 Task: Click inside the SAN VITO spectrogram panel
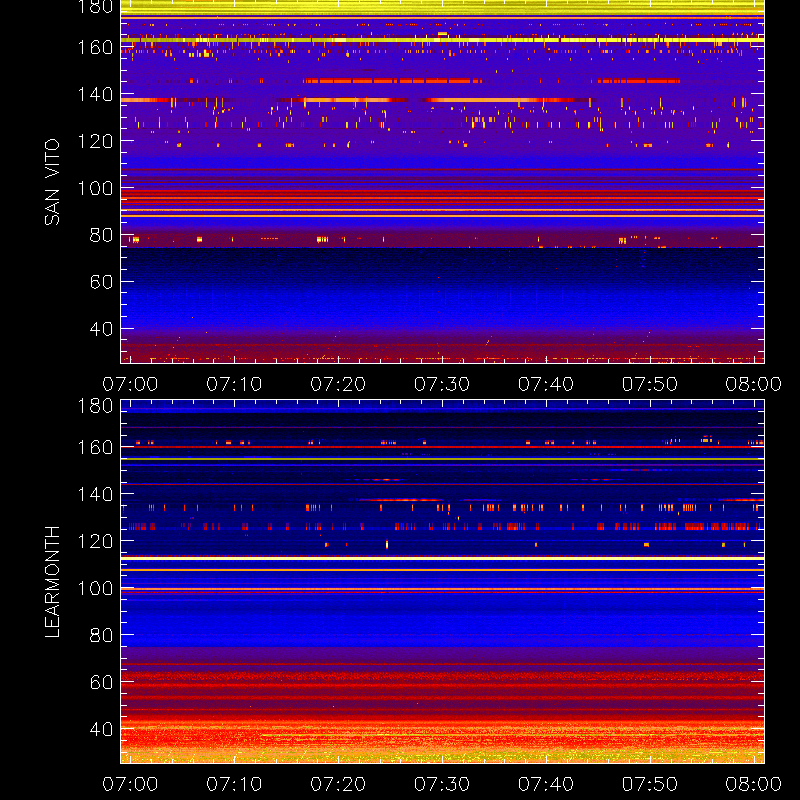pos(442,182)
